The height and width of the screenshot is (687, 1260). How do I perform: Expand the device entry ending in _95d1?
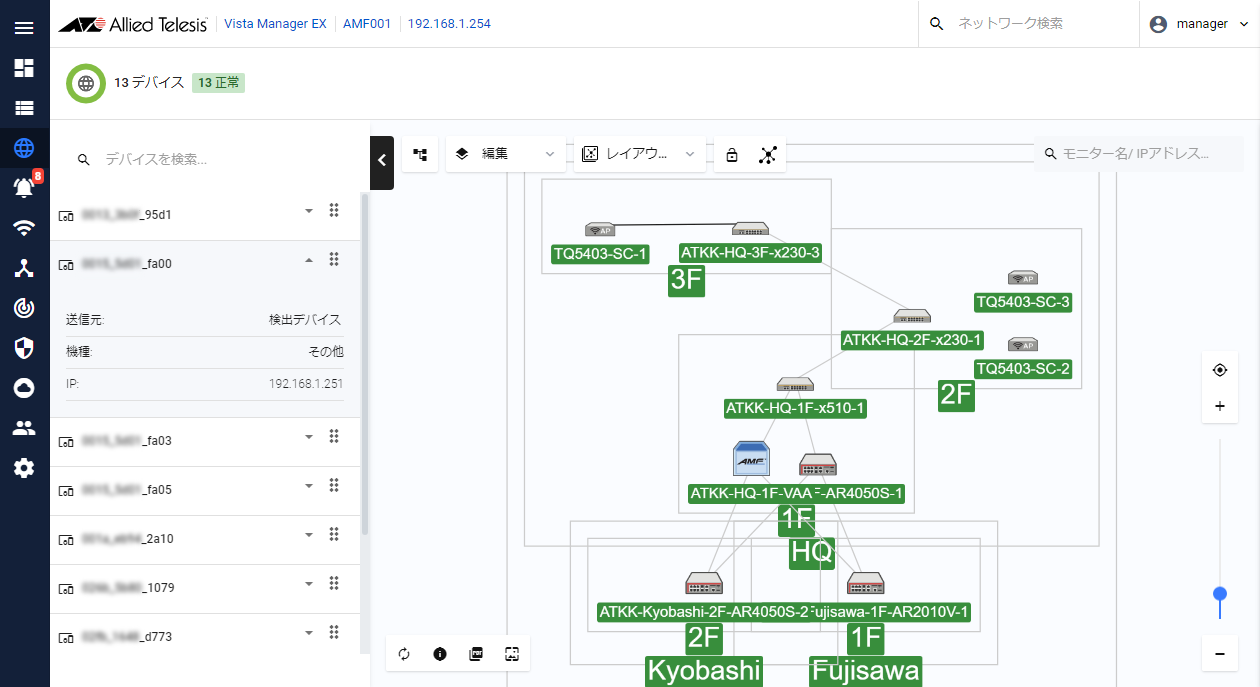pyautogui.click(x=309, y=211)
